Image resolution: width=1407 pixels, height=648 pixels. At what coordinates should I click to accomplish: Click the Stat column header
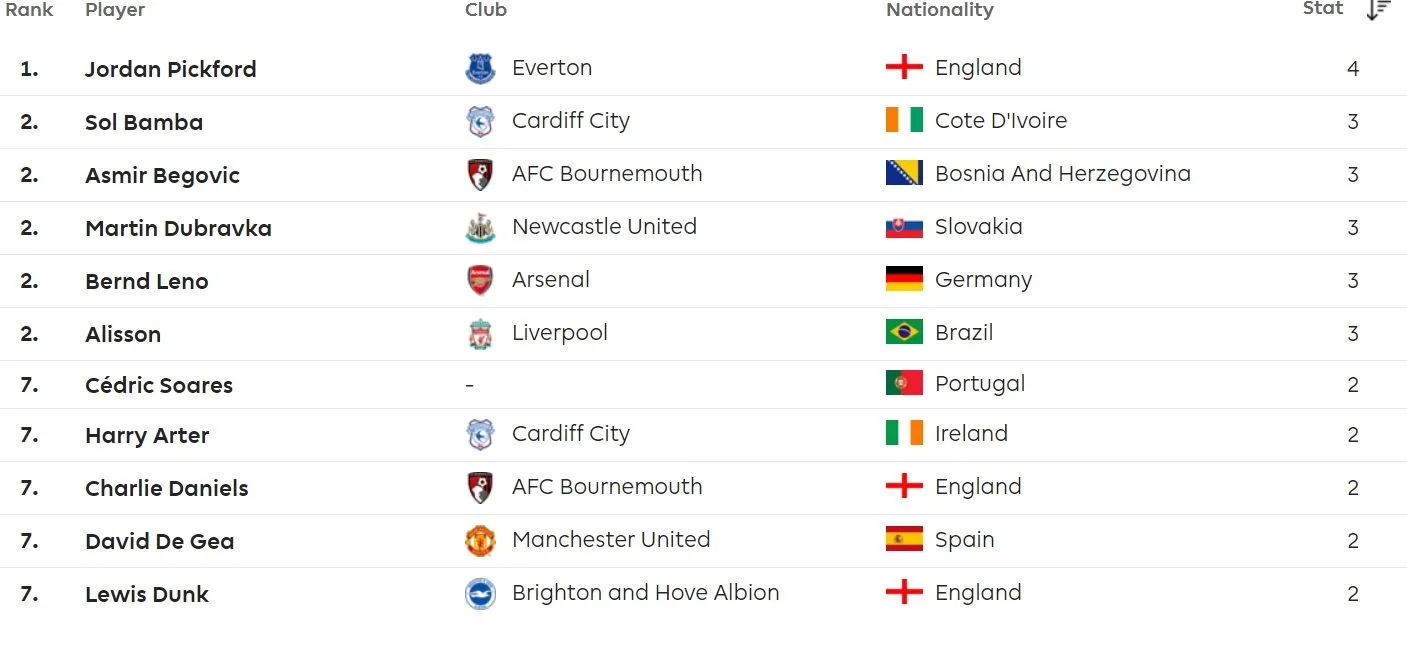point(1322,9)
